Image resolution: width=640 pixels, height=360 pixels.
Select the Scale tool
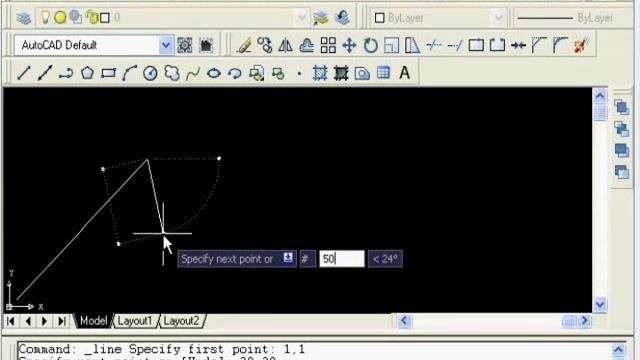[392, 45]
